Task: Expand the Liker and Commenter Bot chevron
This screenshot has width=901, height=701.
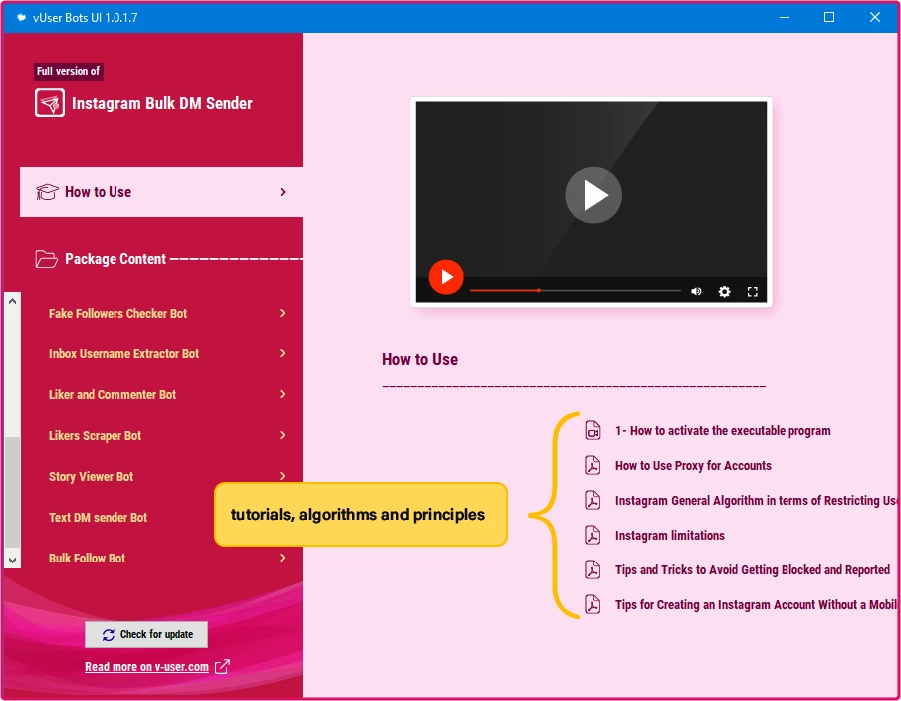Action: click(283, 394)
